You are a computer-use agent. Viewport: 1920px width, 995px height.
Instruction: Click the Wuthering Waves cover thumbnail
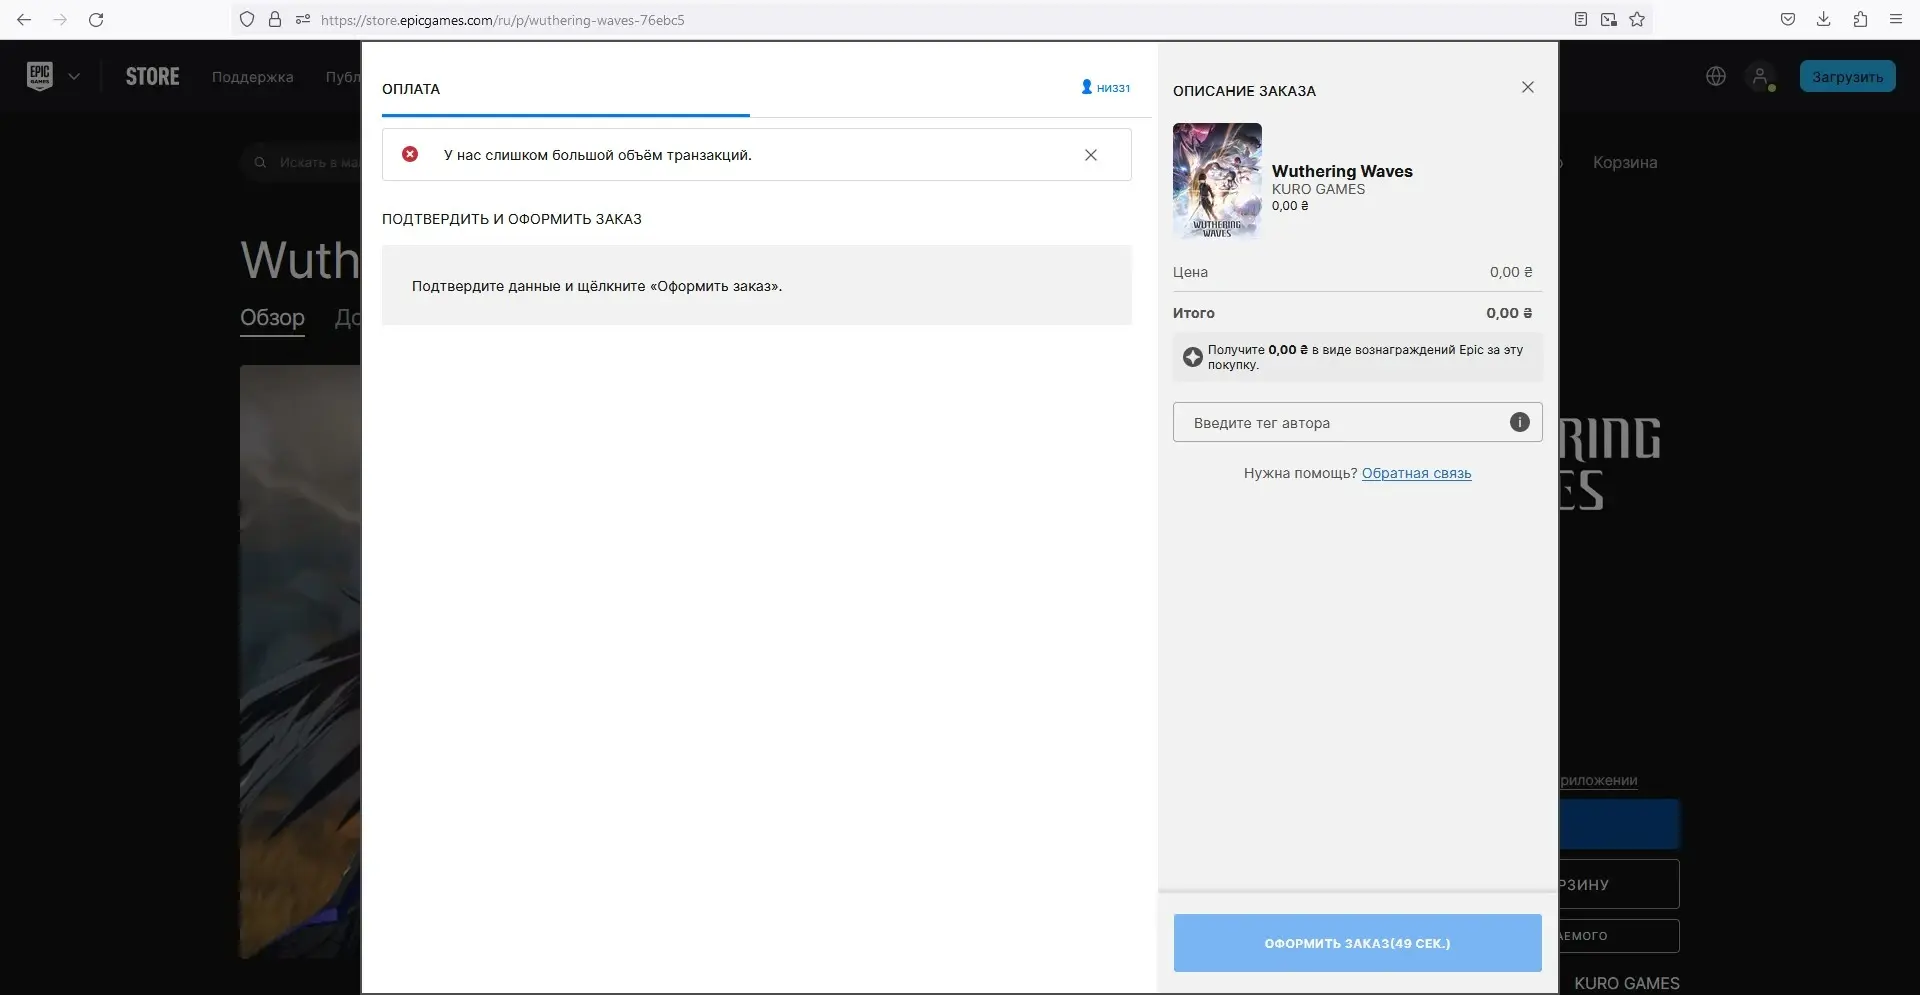[1217, 181]
